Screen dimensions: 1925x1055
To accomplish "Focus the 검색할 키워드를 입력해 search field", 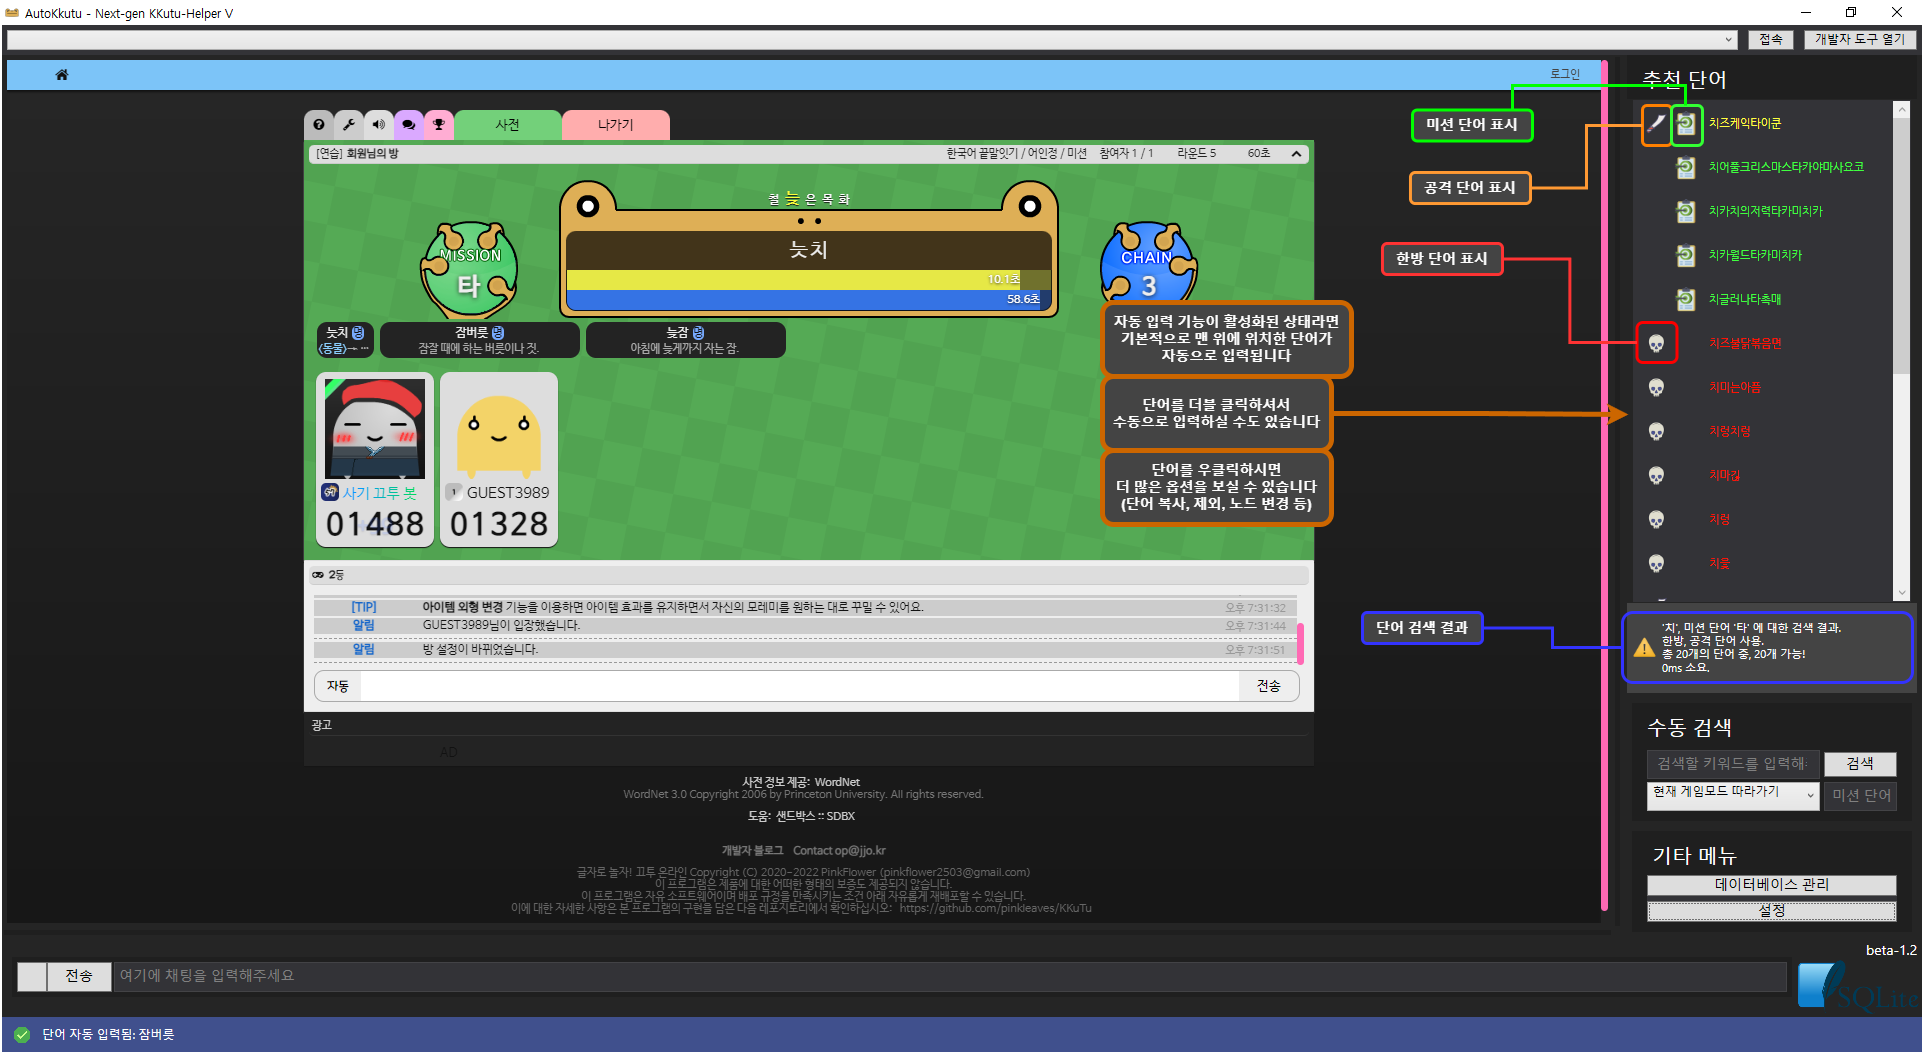I will point(1733,764).
